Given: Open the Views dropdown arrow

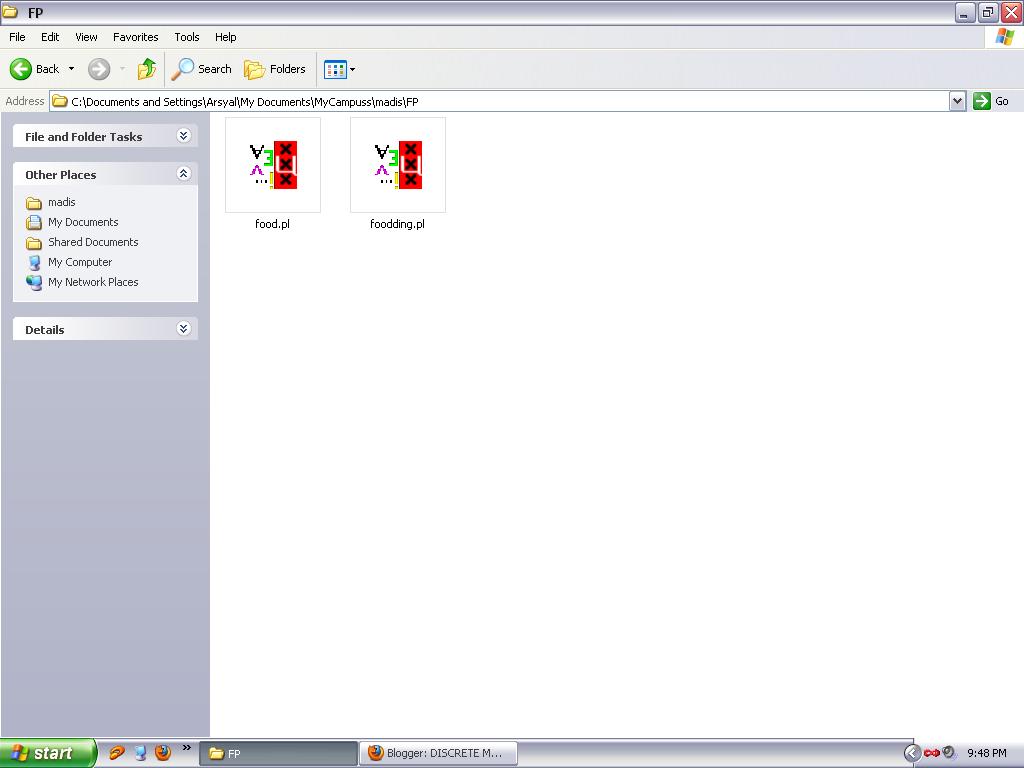Looking at the screenshot, I should coord(353,69).
